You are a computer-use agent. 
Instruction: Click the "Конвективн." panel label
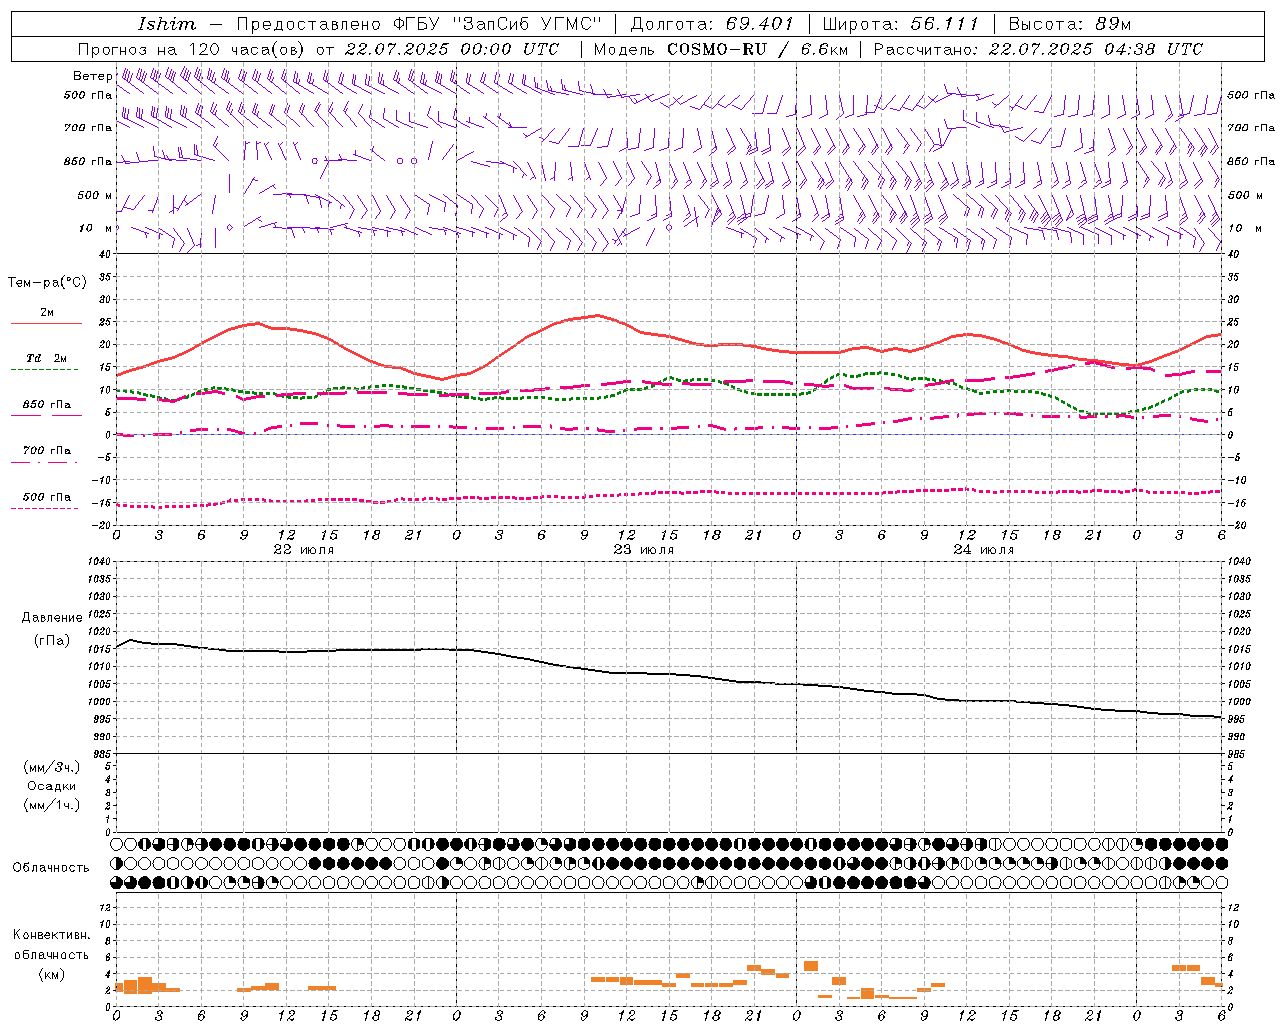[x=51, y=935]
